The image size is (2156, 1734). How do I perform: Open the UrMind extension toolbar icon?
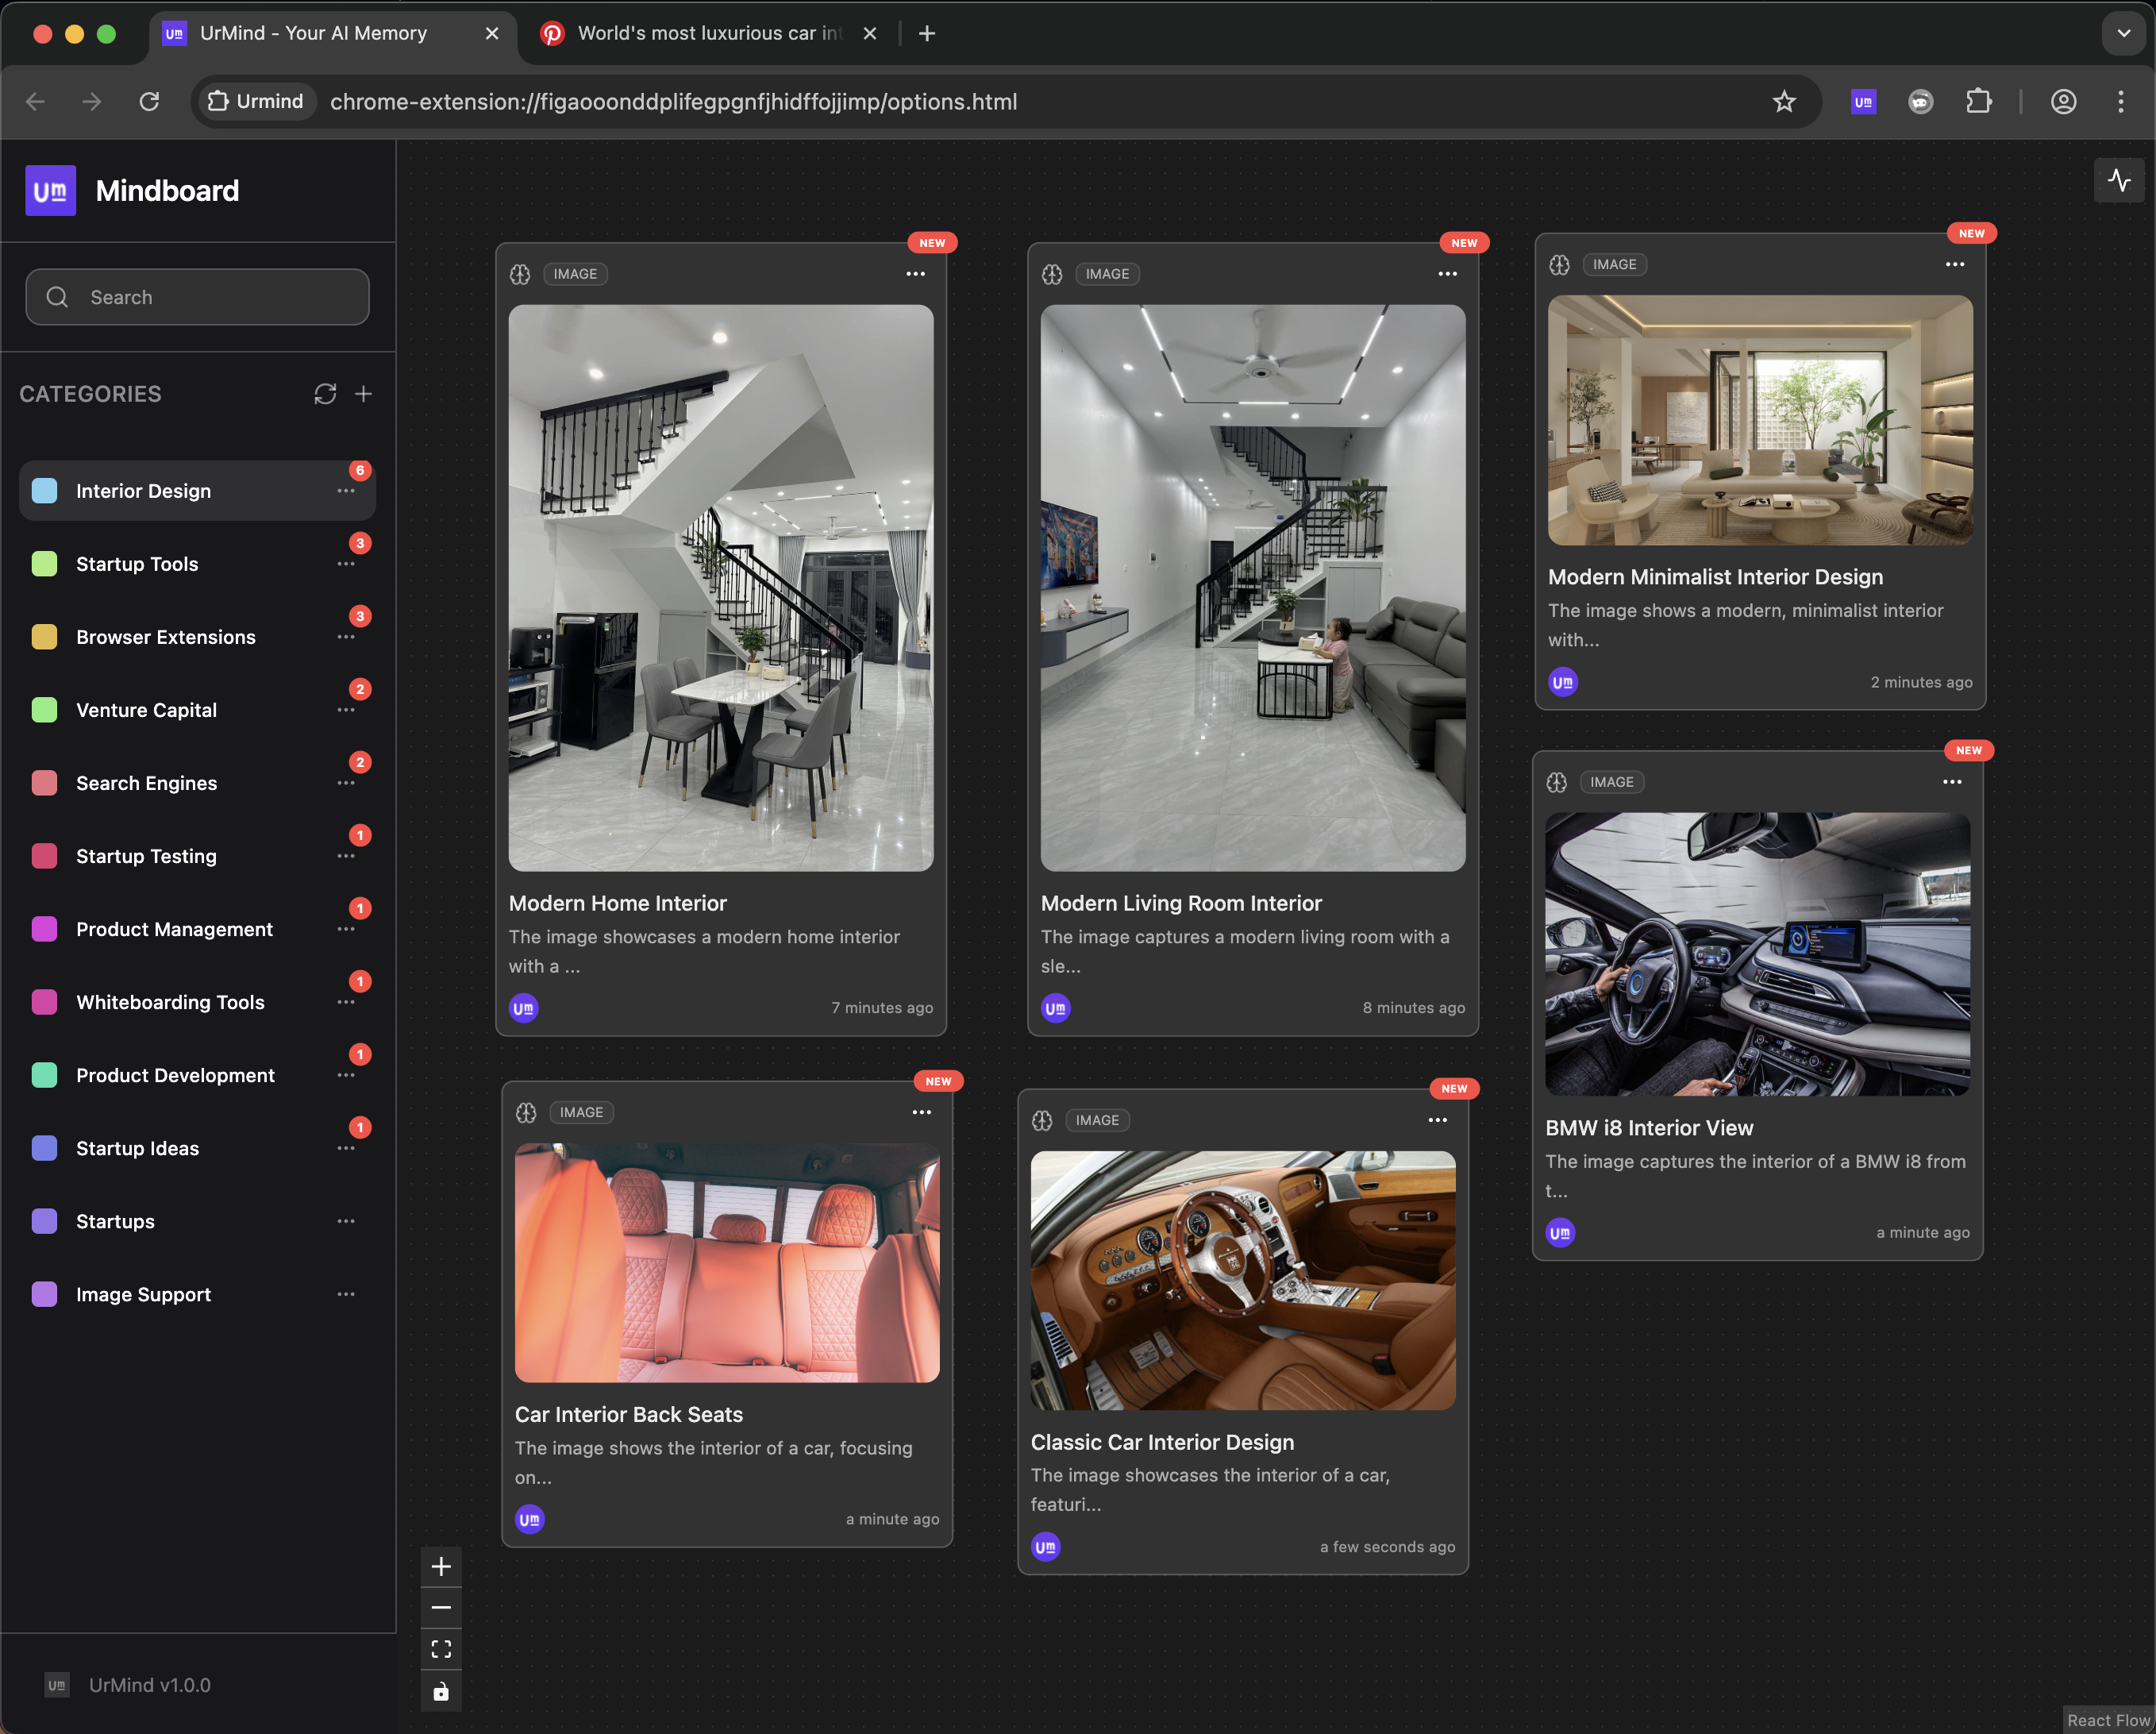pos(1863,102)
